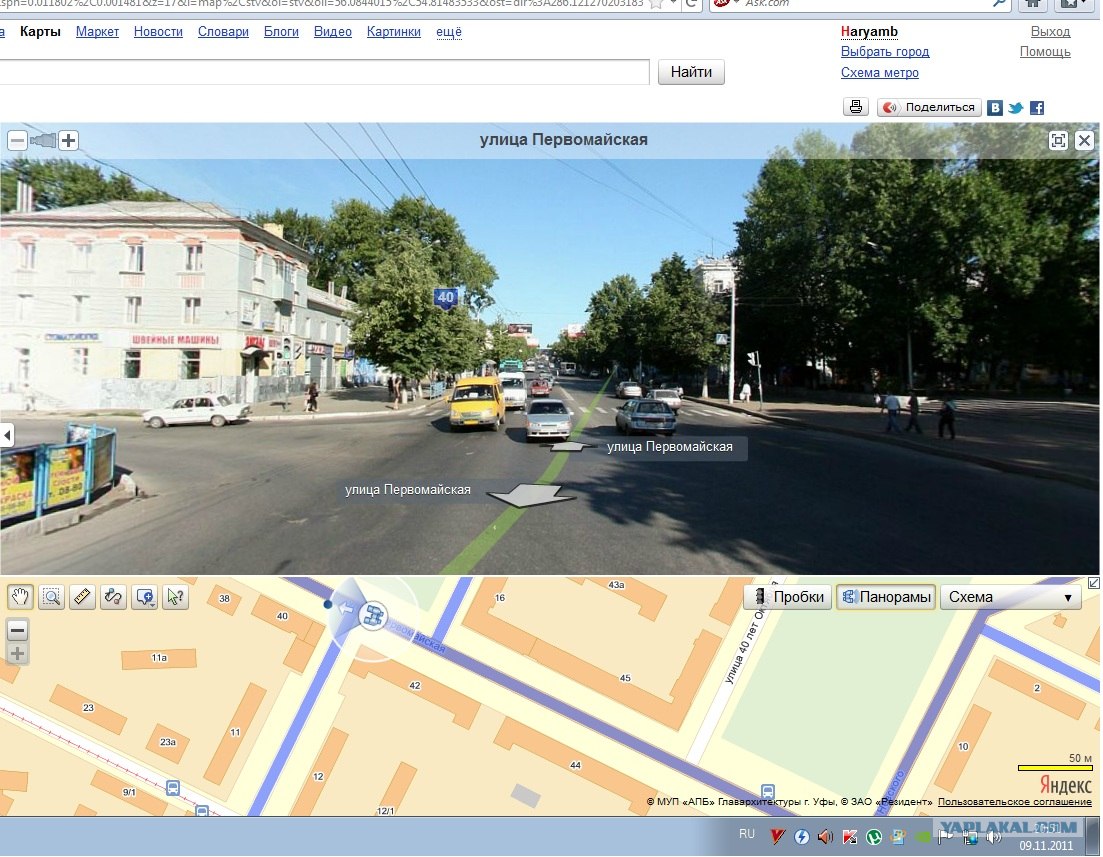Share via Facebook icon
The image size is (1103, 857).
click(x=1037, y=108)
